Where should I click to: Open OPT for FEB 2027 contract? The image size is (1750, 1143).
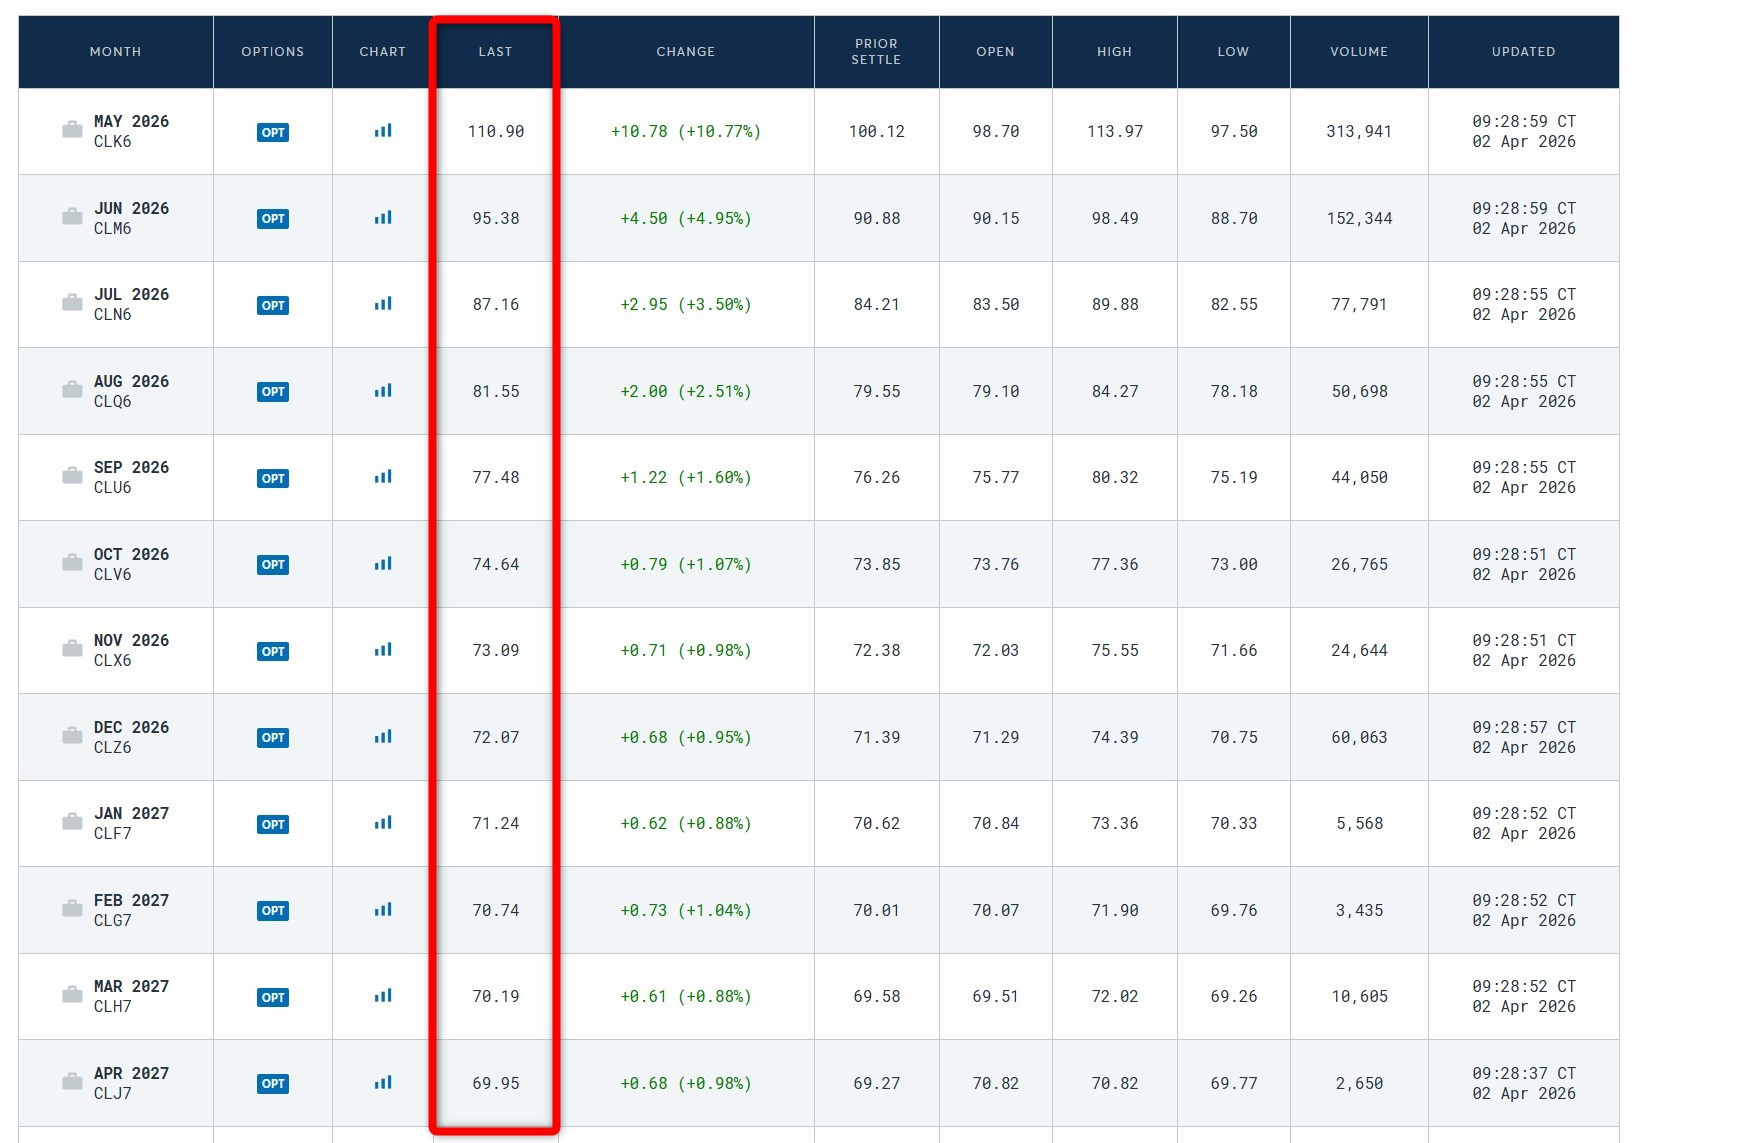[x=273, y=911]
